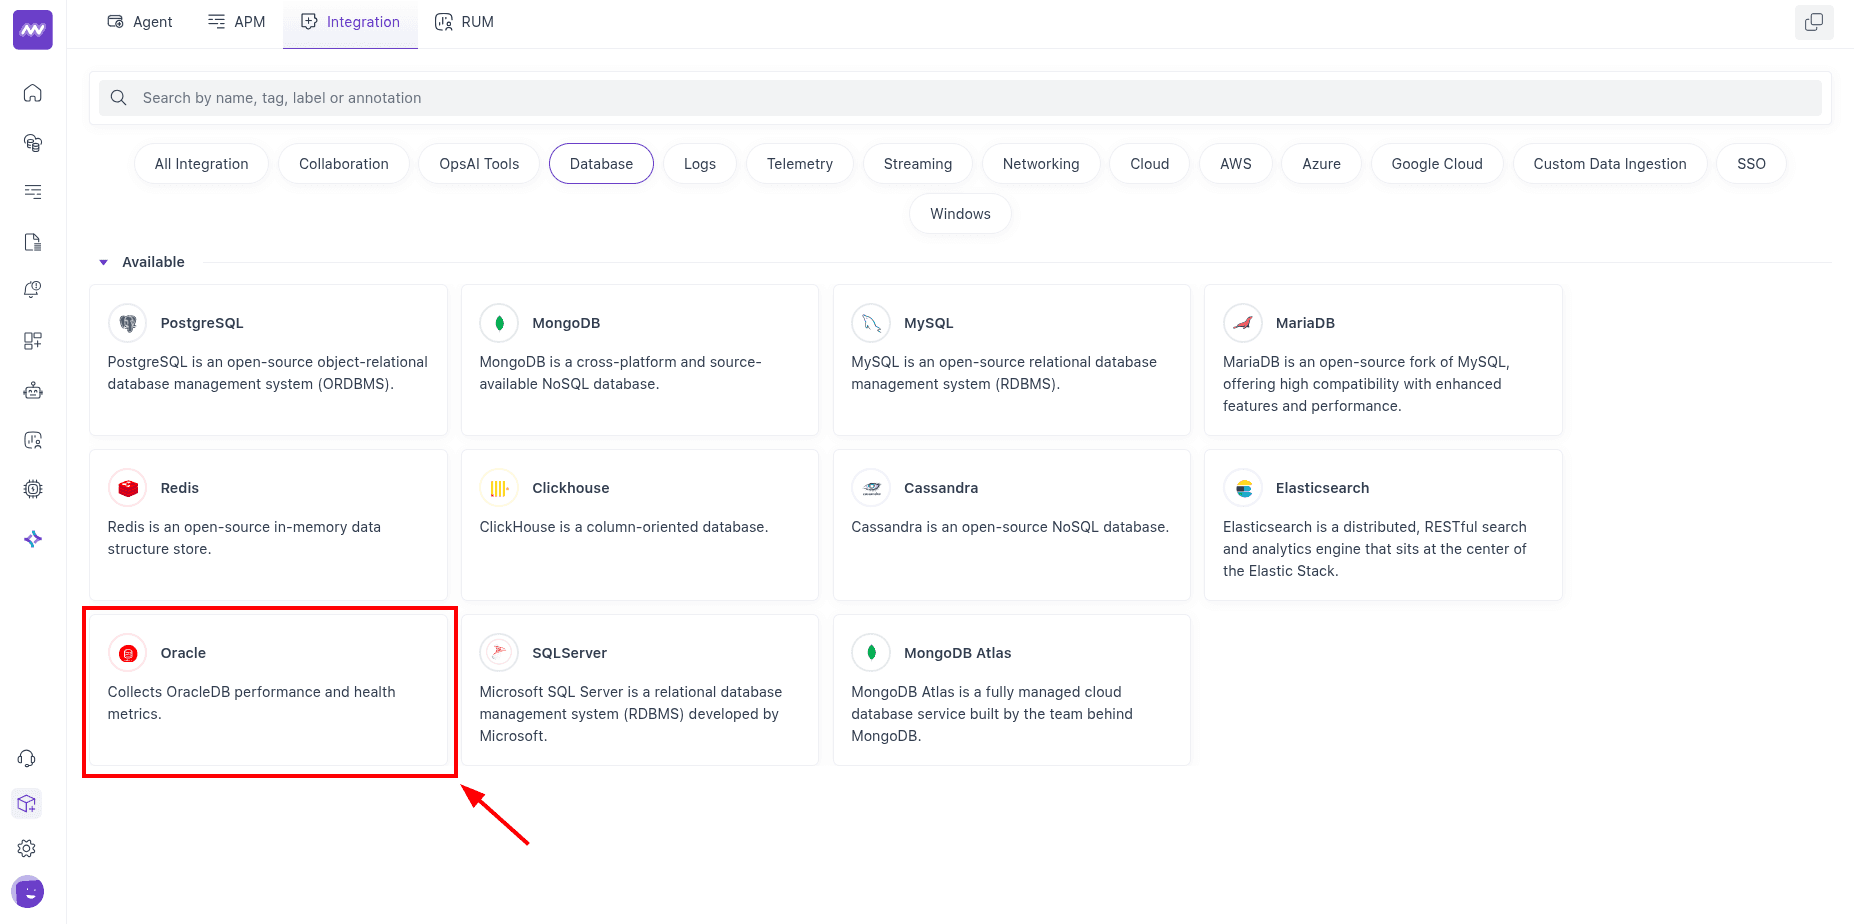Enable the Streaming category filter
Screen dimensions: 1854x924
(x=917, y=163)
